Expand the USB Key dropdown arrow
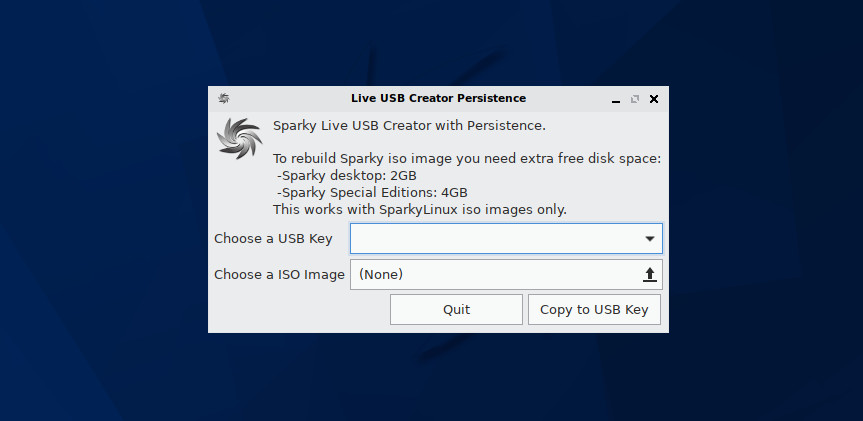Screen dimensions: 863x421 click(649, 239)
